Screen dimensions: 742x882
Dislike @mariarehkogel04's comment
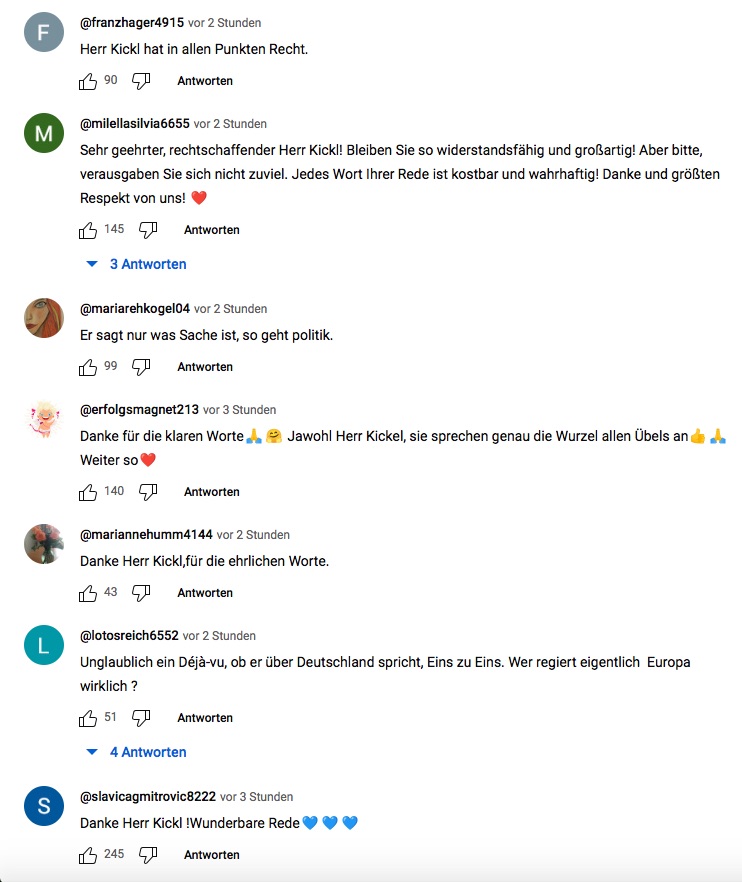141,367
